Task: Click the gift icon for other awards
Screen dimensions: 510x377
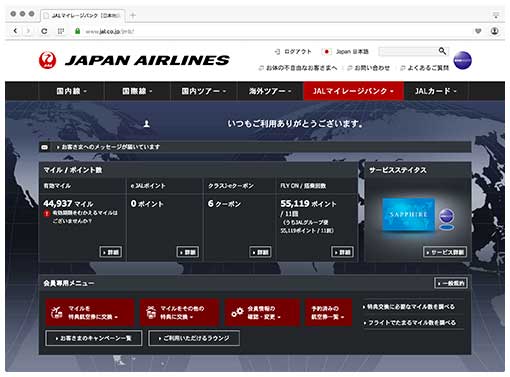Action: pos(151,312)
